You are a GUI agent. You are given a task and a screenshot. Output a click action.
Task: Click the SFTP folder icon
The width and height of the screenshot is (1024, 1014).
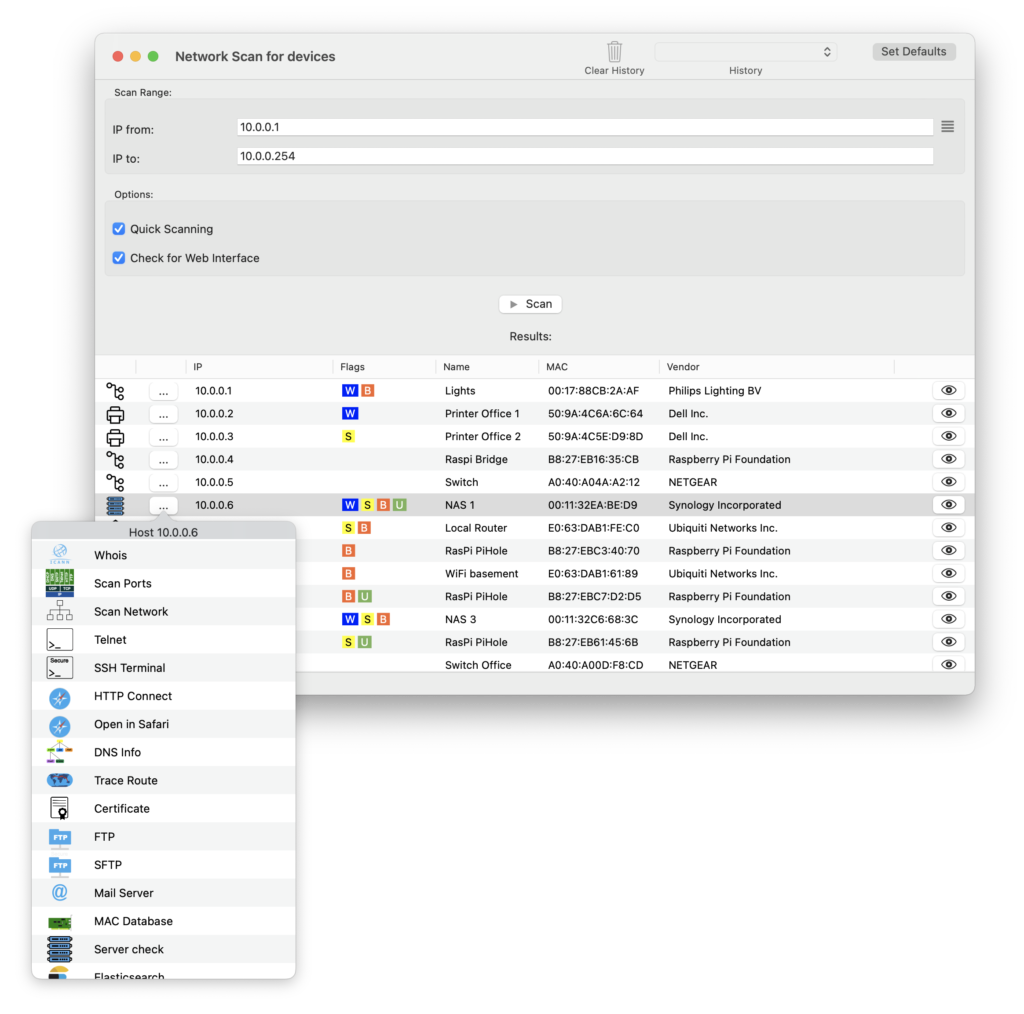[59, 864]
